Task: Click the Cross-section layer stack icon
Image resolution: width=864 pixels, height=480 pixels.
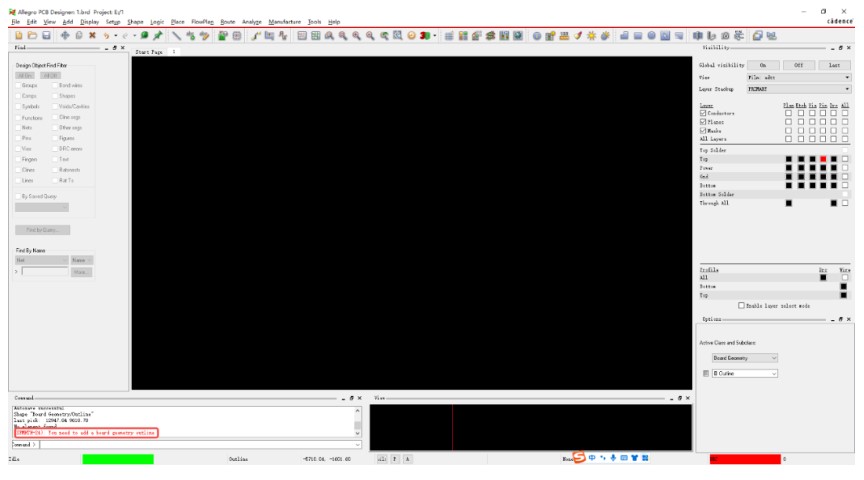Action: pos(490,36)
